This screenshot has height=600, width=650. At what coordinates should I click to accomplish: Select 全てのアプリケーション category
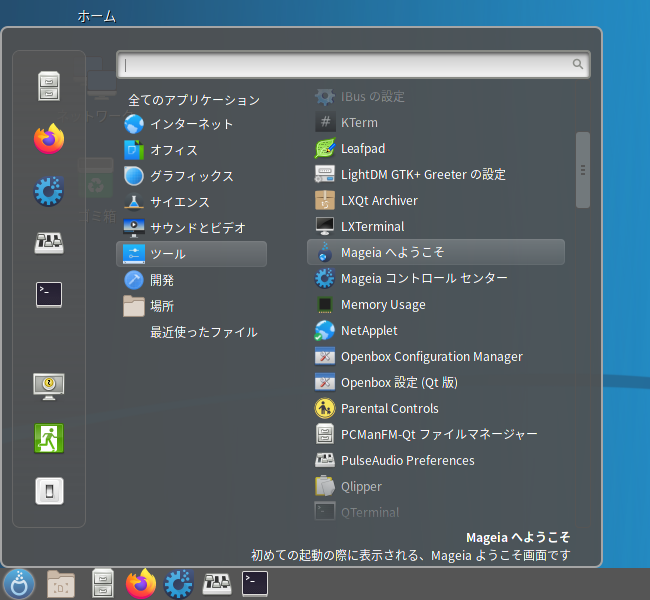click(194, 100)
